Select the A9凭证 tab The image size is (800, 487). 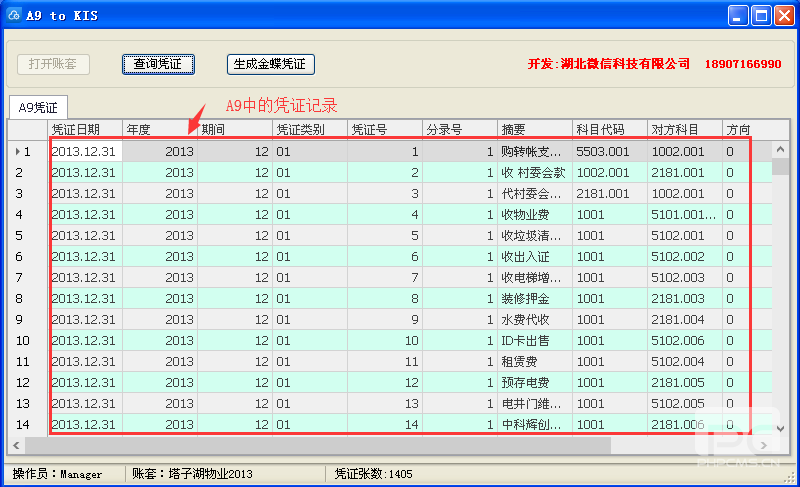39,108
